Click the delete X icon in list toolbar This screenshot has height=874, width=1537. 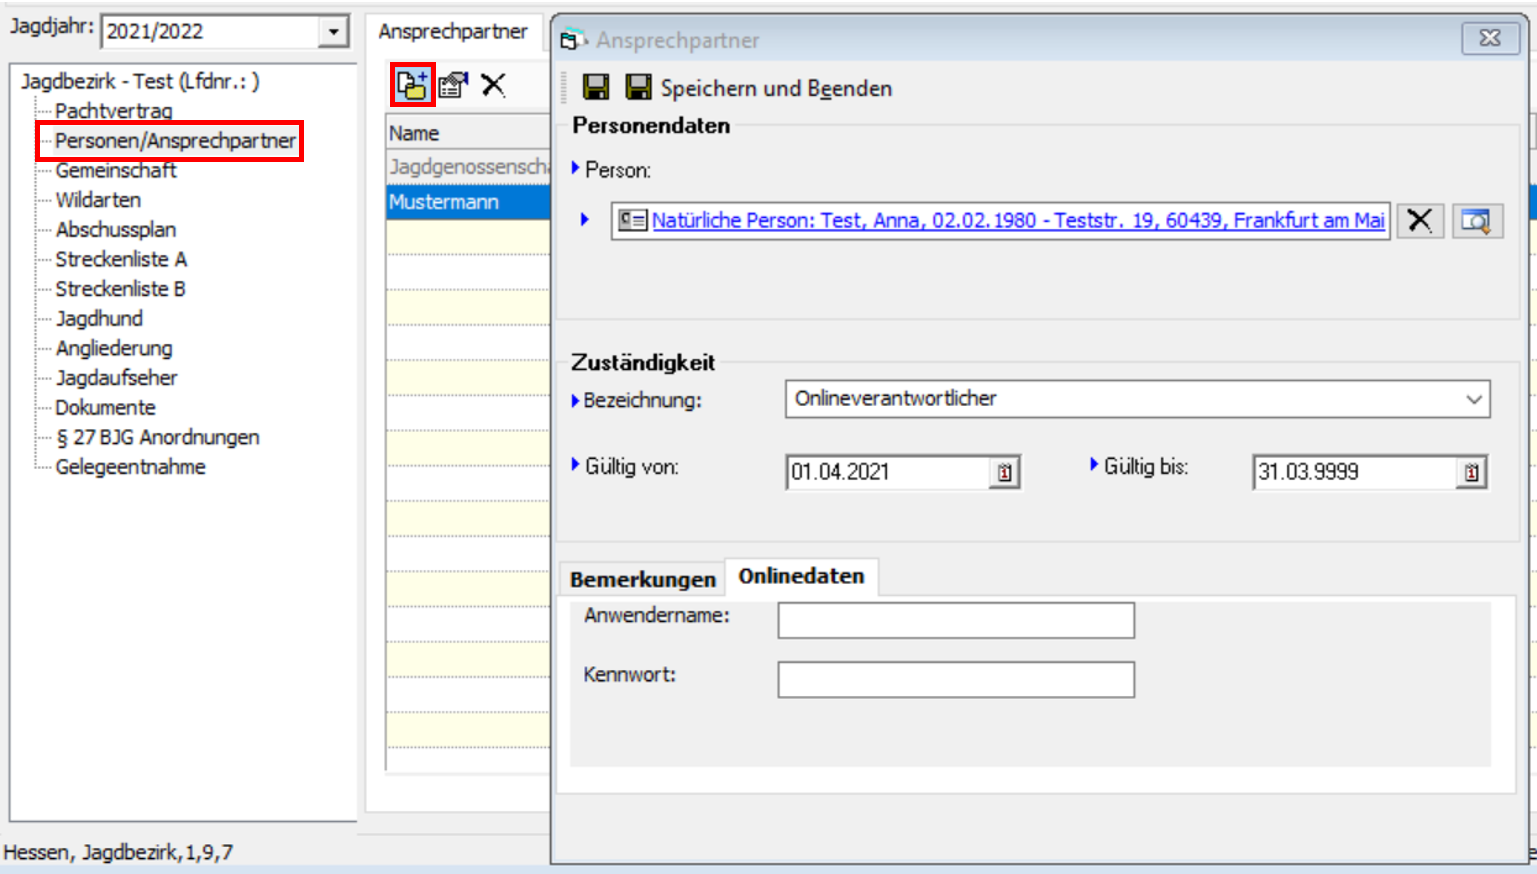pyautogui.click(x=493, y=85)
